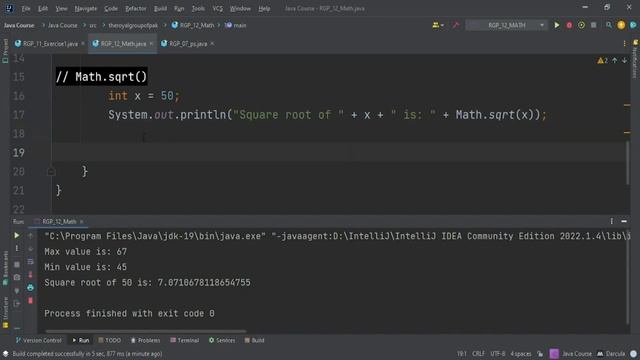This screenshot has height=360, width=640.
Task: Click the camera dump threads icon
Action: pyautogui.click(x=17, y=278)
